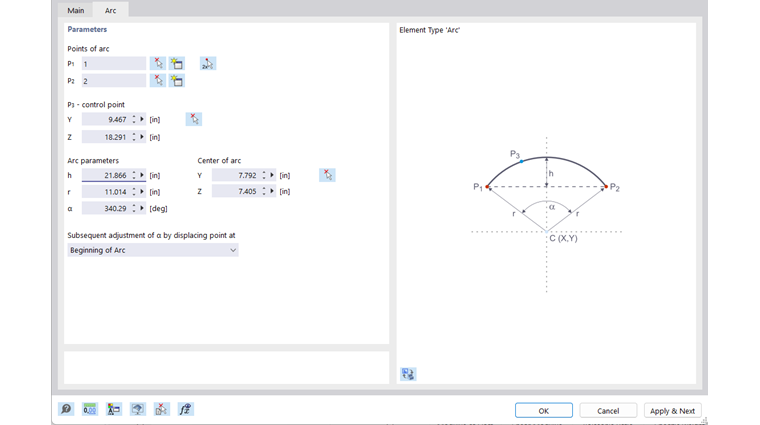The height and width of the screenshot is (425, 760).
Task: Confirm dialog with OK button
Action: click(x=544, y=410)
